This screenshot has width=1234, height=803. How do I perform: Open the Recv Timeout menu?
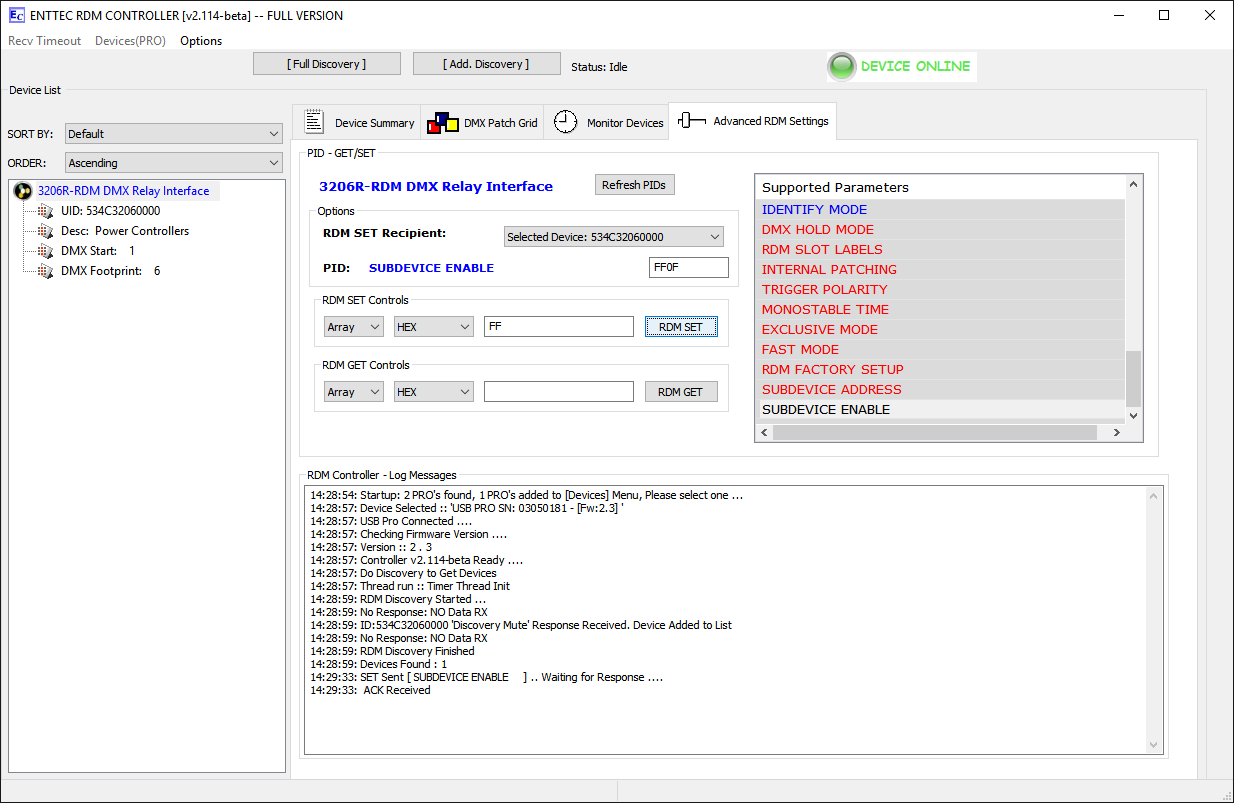click(45, 41)
